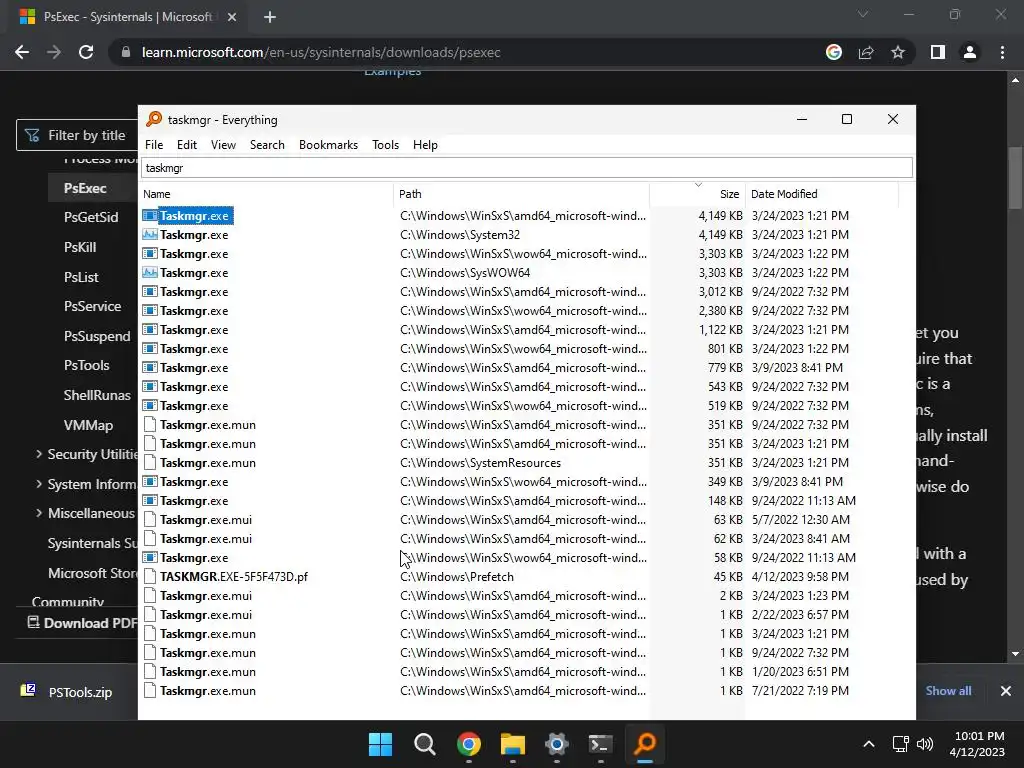This screenshot has height=768, width=1024.
Task: Open the Chrome side panel icon
Action: (938, 52)
